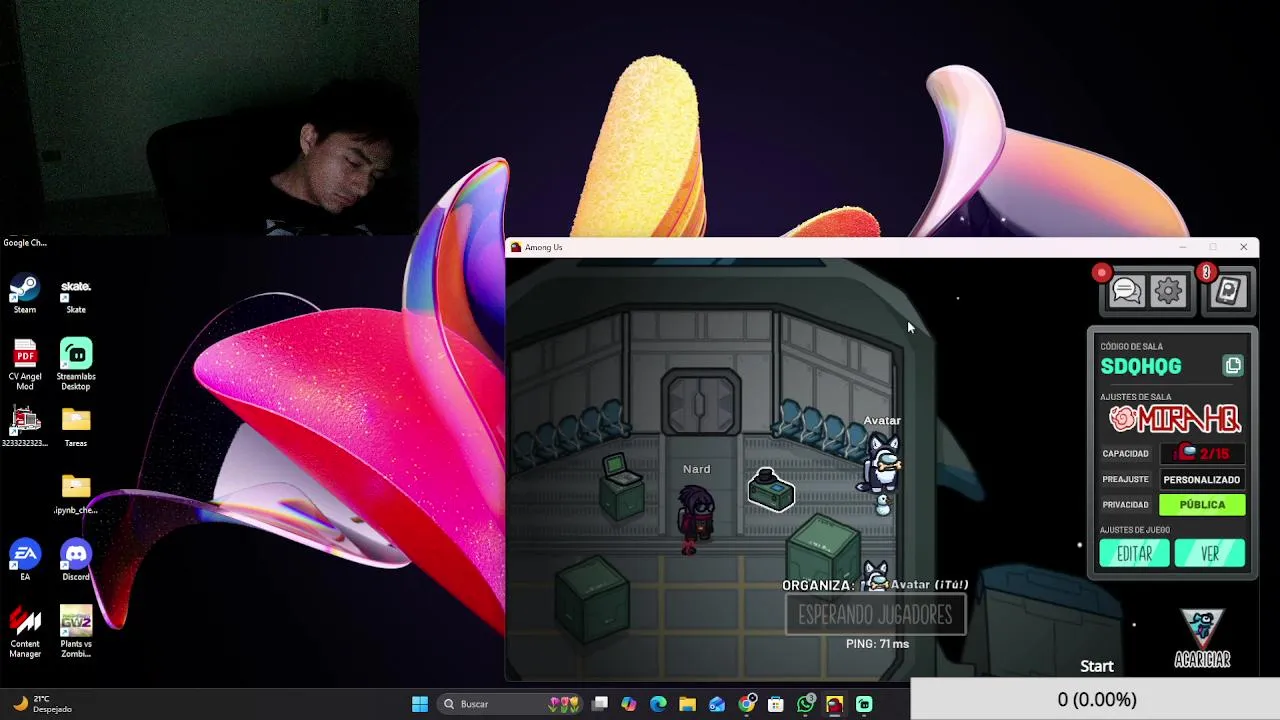The width and height of the screenshot is (1280, 720).
Task: Click the PING: 71 ms text
Action: click(x=877, y=644)
